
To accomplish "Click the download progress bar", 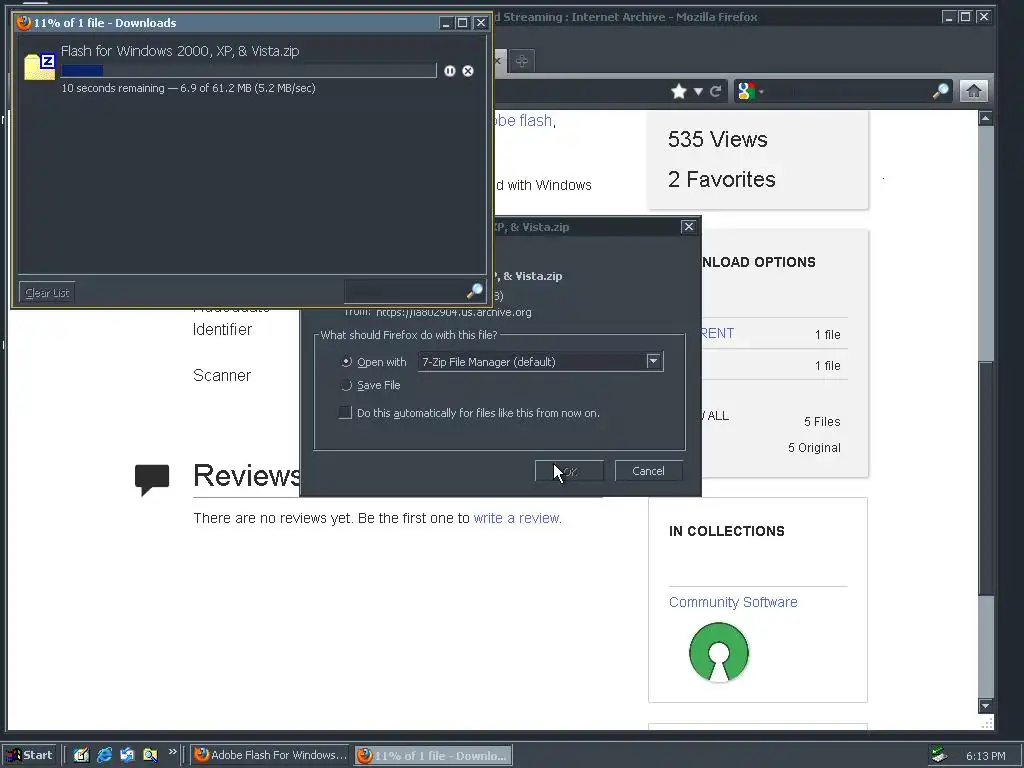I will (x=248, y=71).
